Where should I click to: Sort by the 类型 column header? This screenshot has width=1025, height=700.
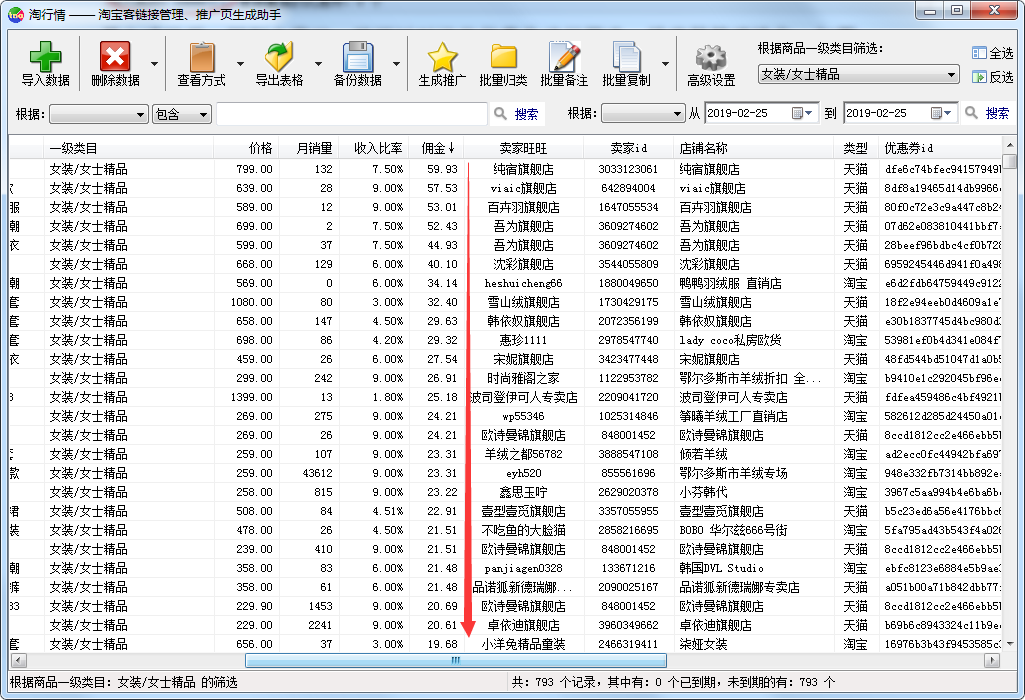point(855,148)
